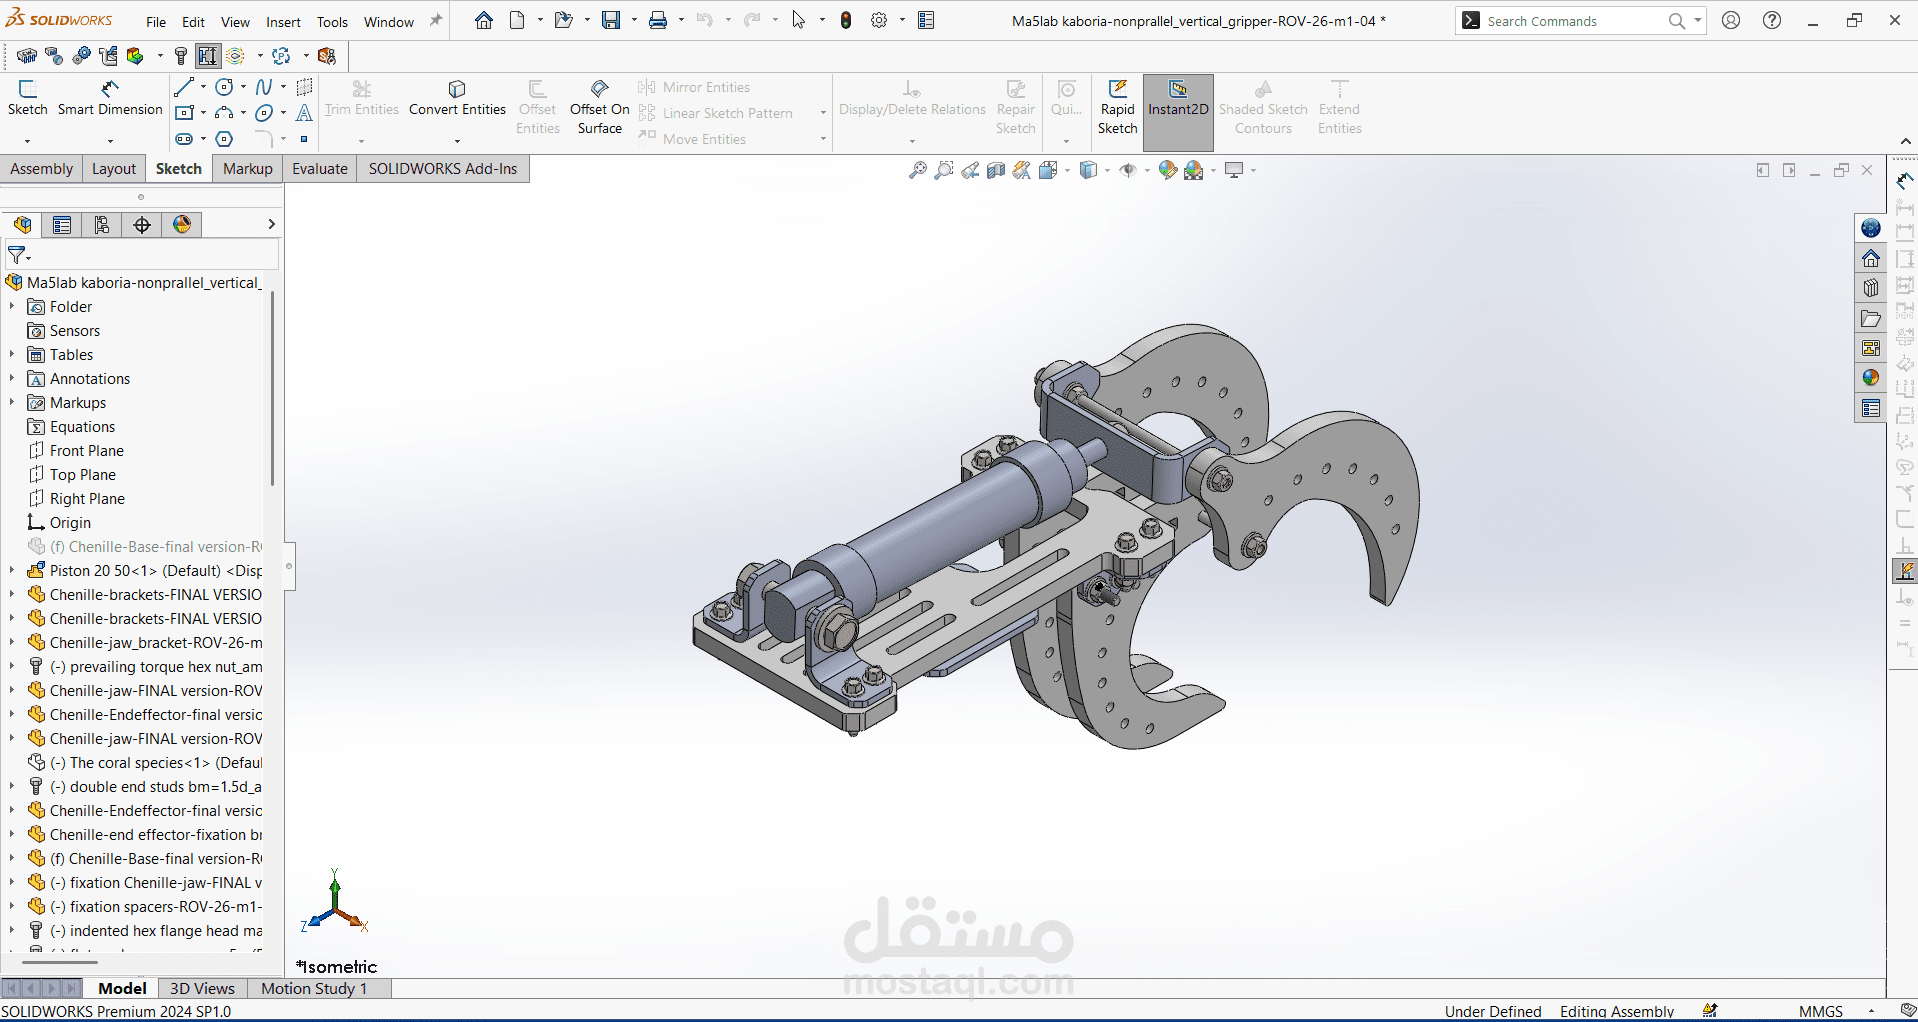
Task: Click the Zoom to Area icon
Action: point(943,171)
